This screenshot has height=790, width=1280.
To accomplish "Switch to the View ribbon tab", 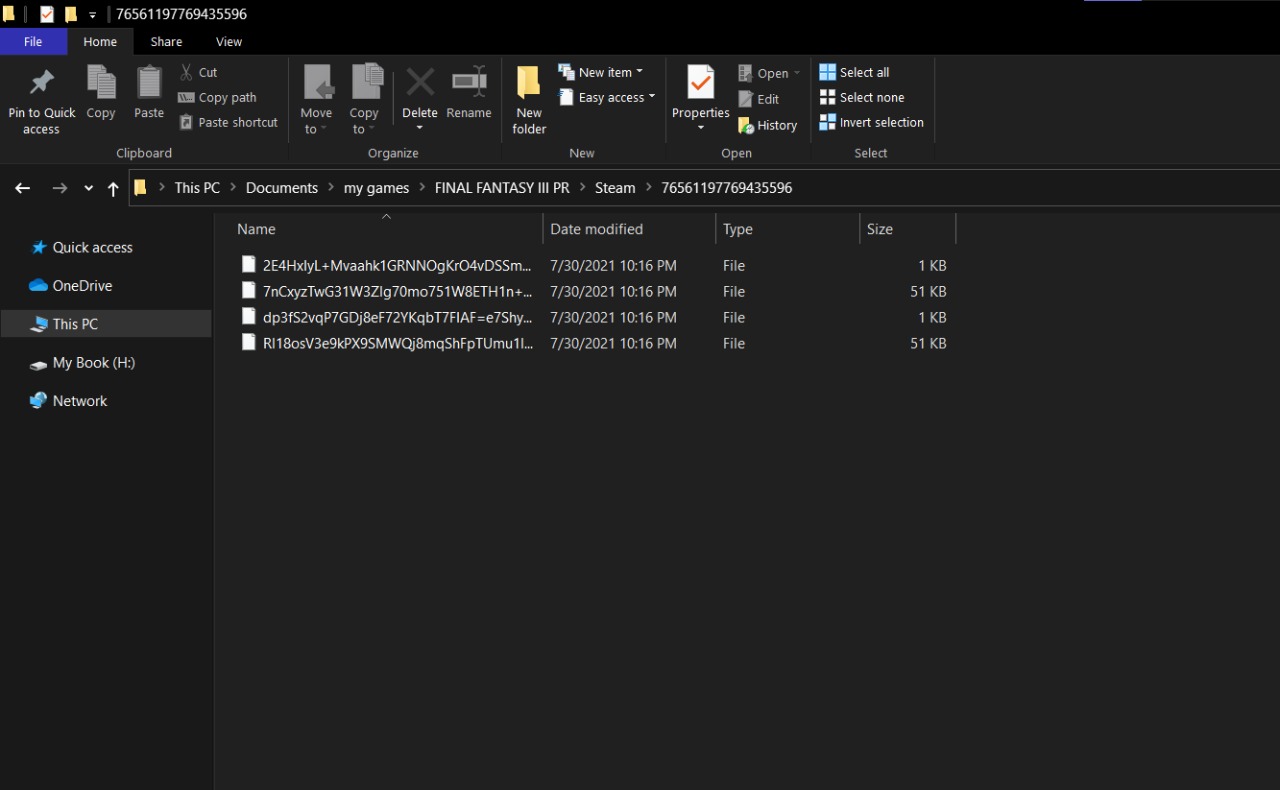I will point(229,42).
